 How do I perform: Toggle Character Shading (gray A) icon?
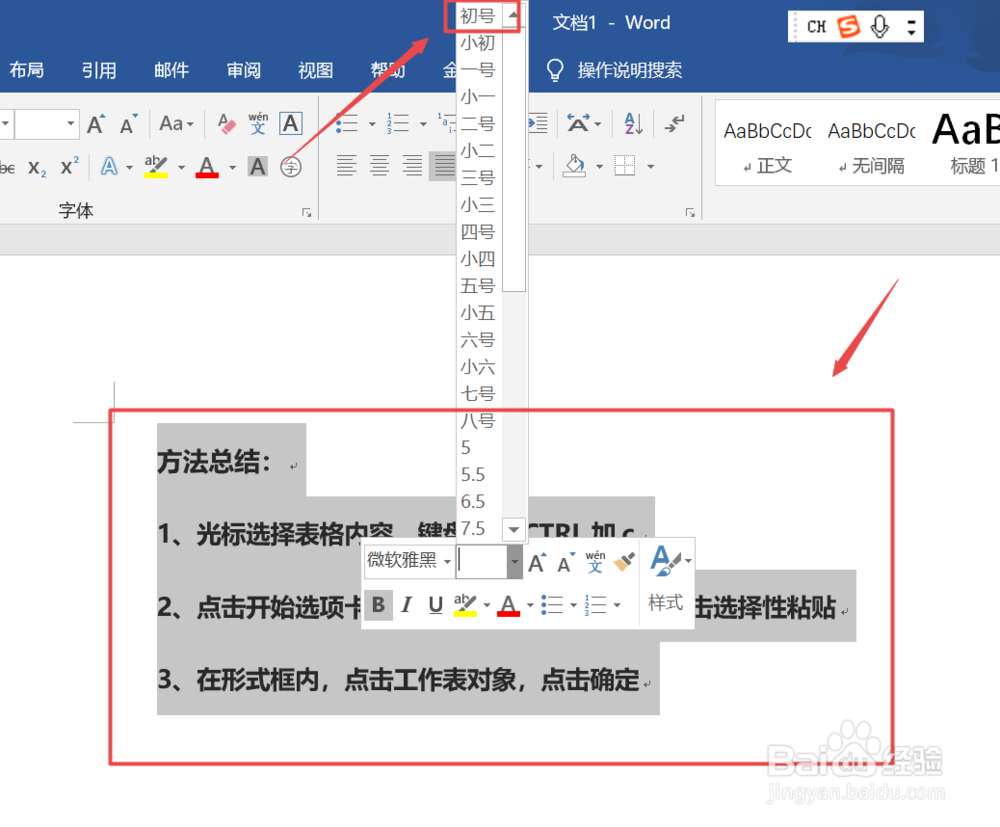click(x=258, y=167)
